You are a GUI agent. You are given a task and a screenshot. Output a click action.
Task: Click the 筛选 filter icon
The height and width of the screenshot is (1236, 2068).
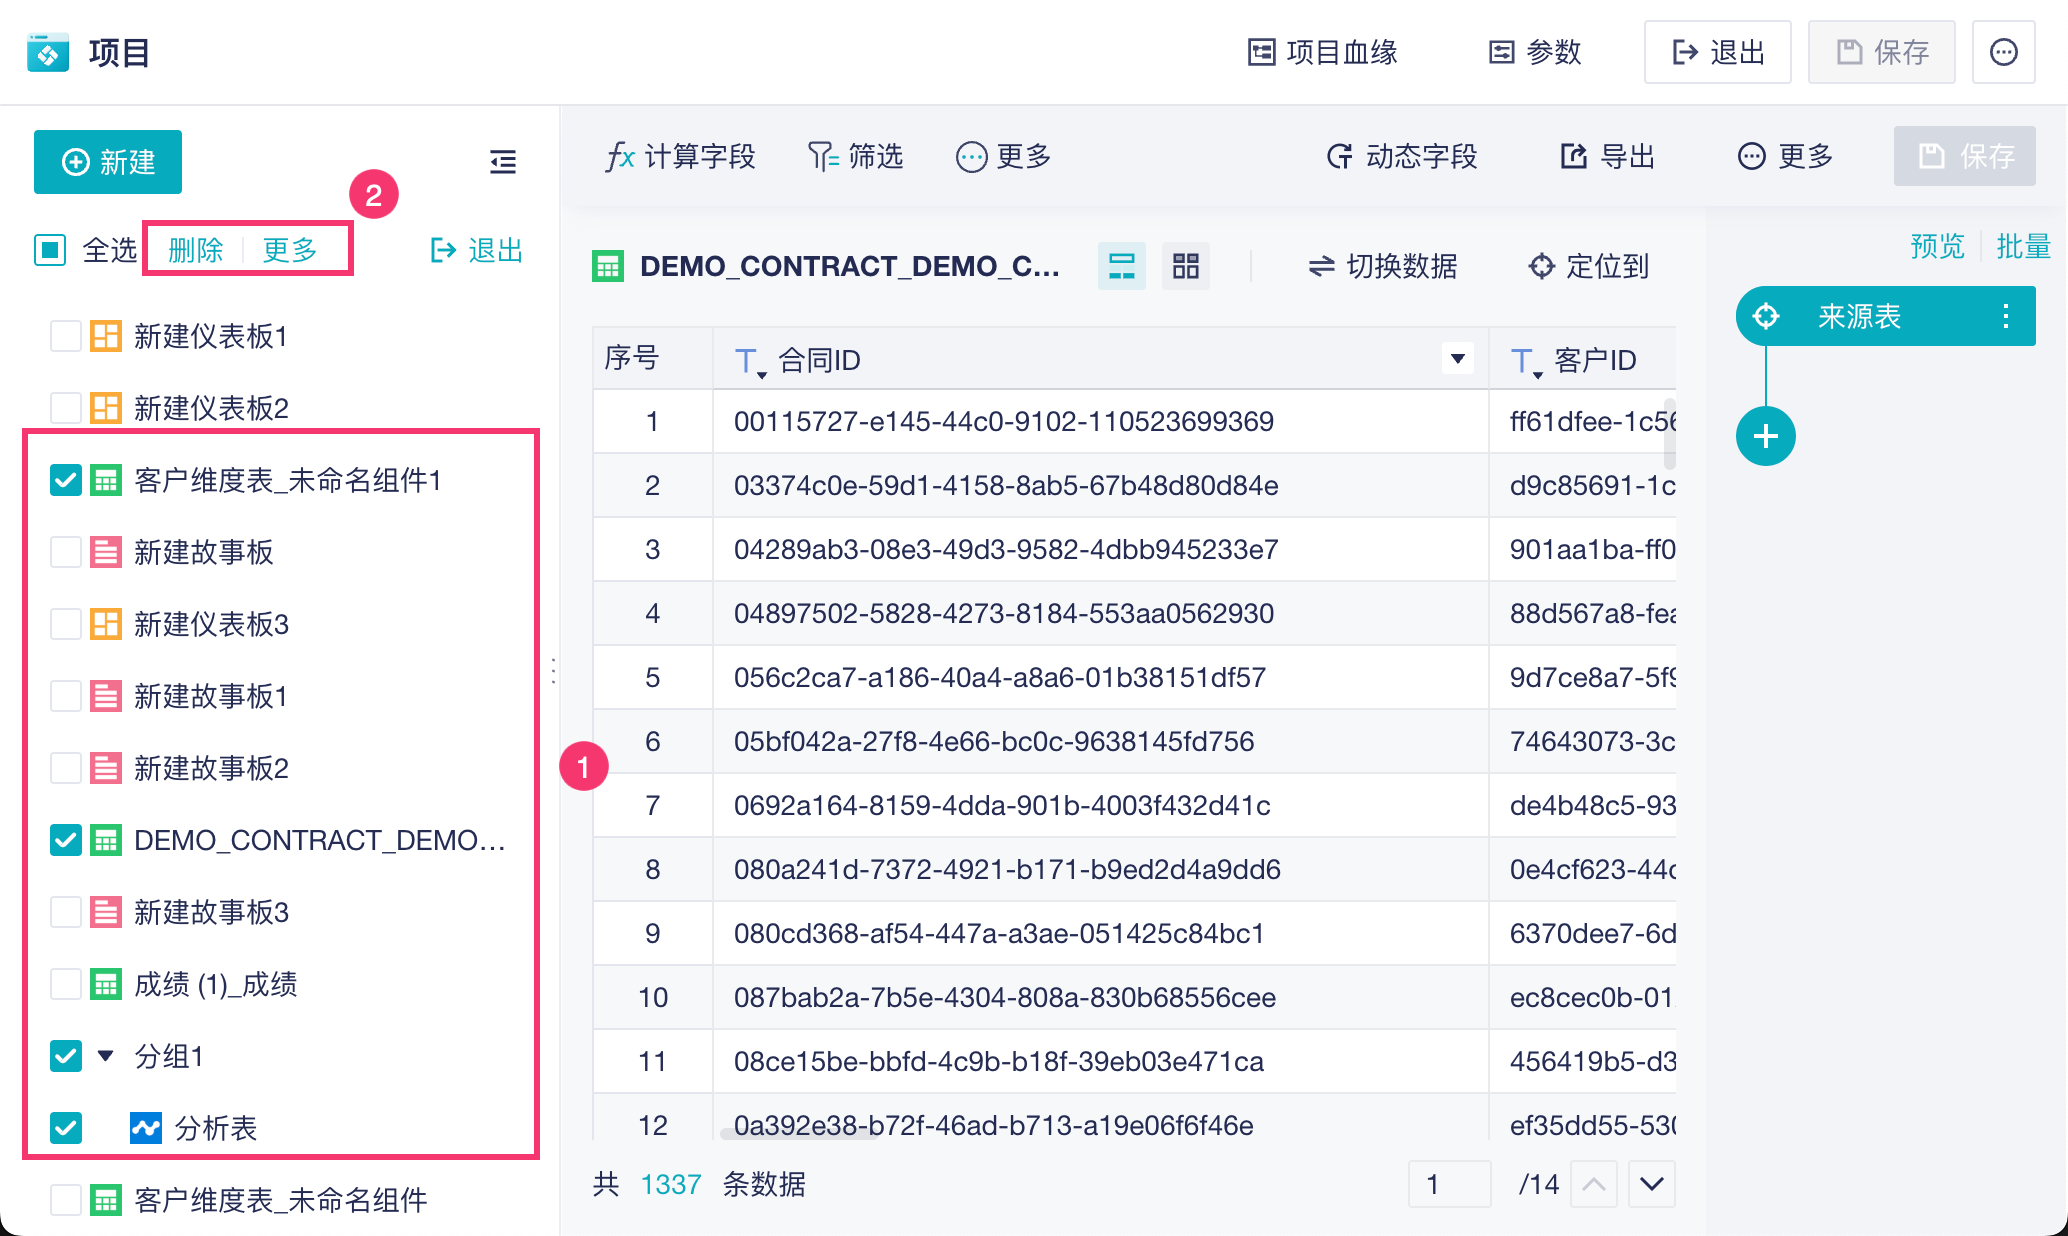click(823, 157)
